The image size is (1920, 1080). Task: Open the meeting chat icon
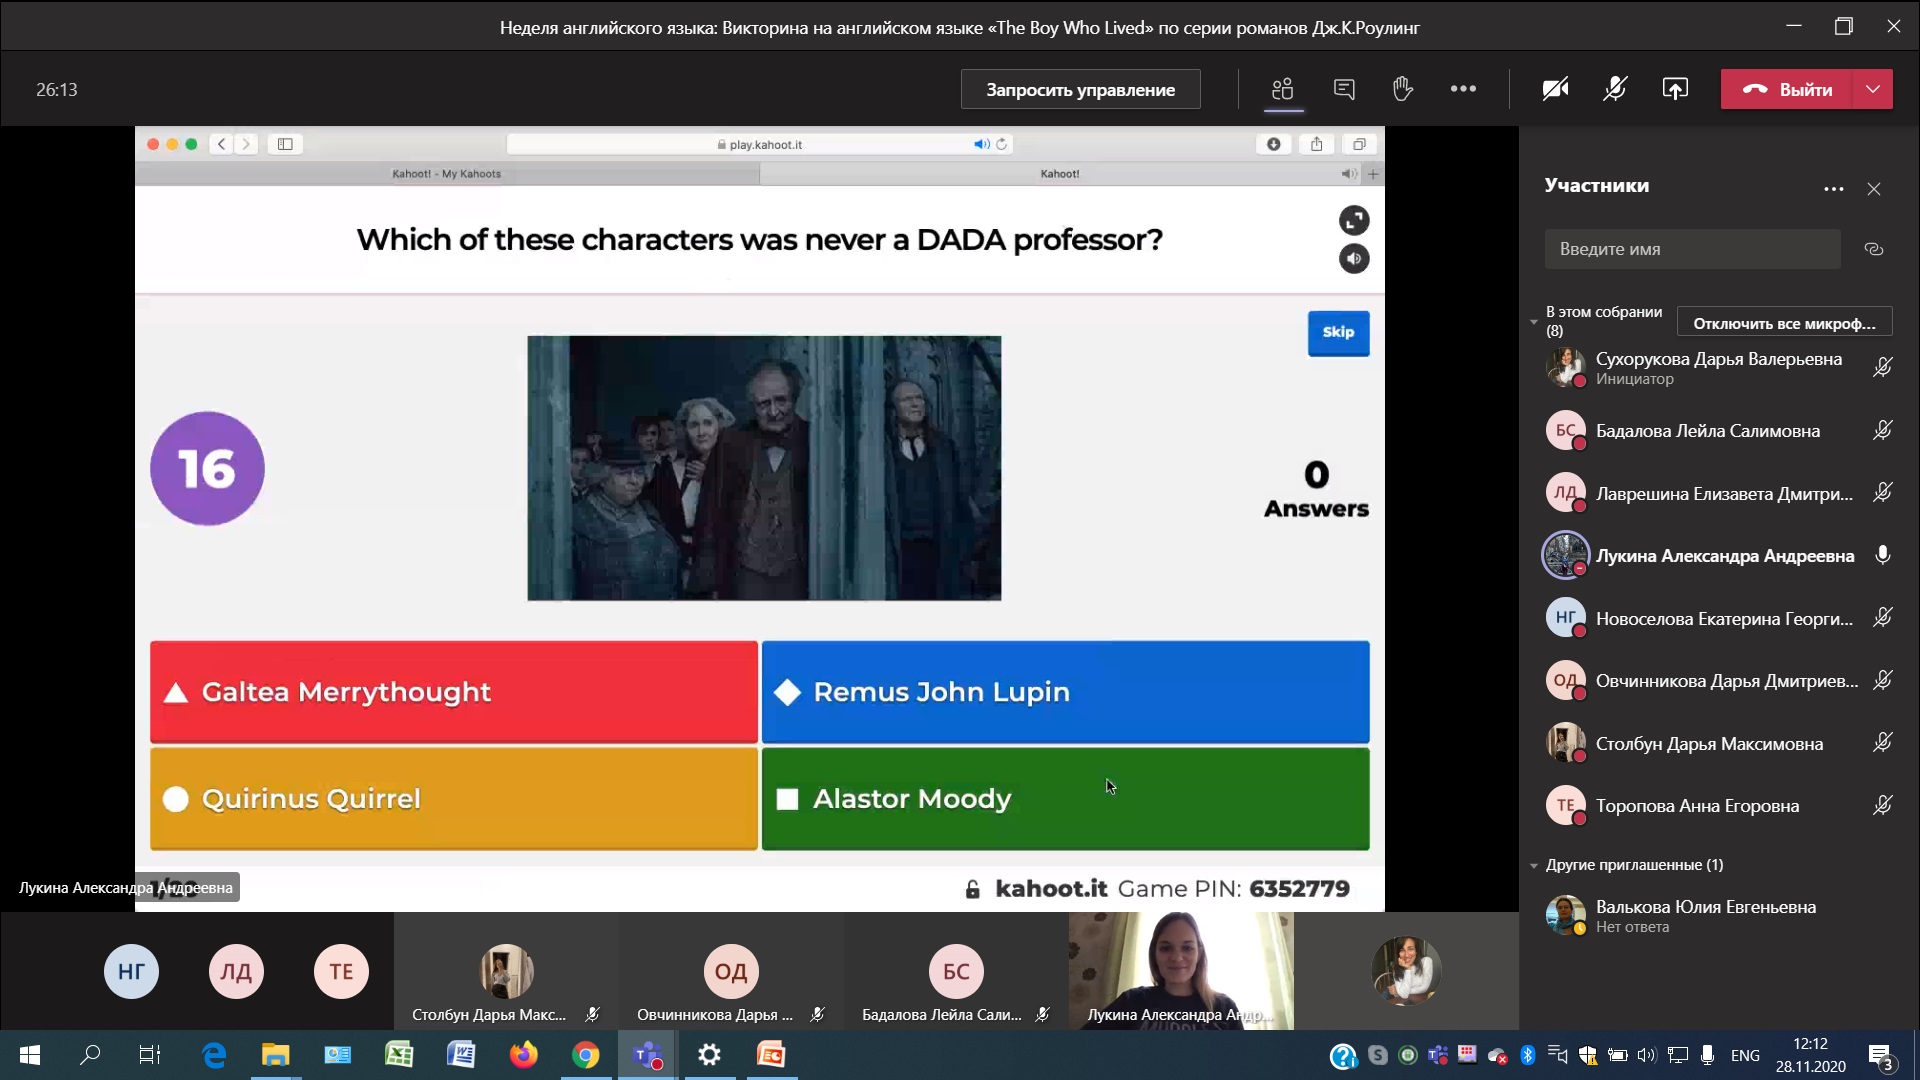click(1344, 89)
